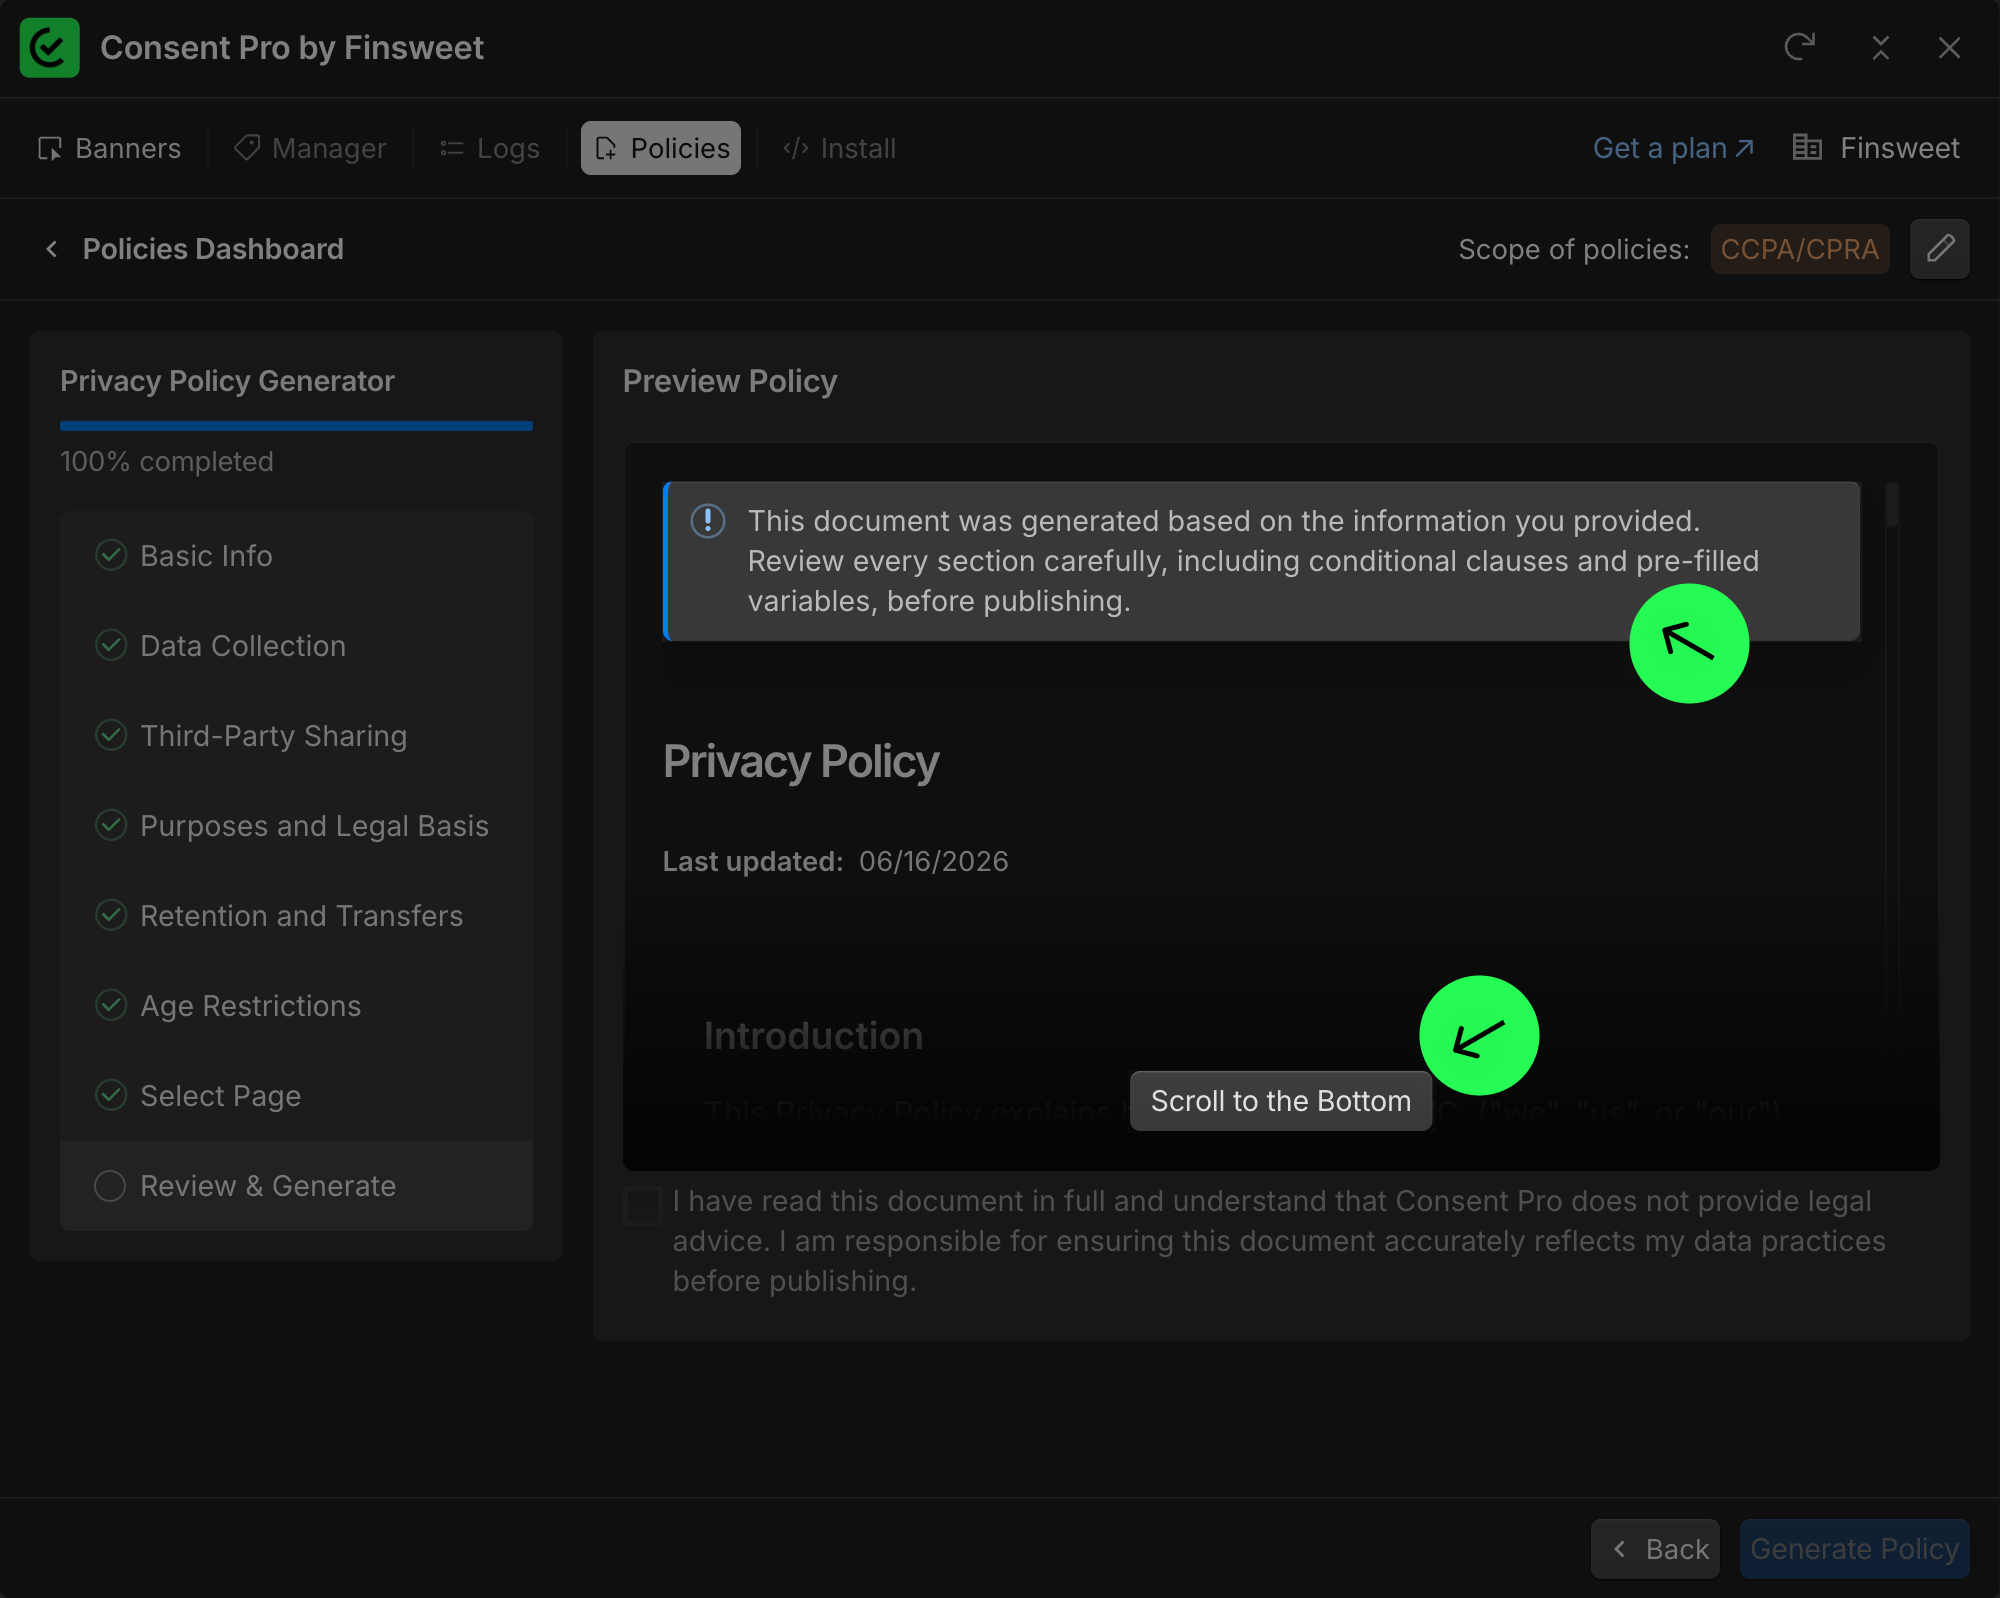Click the 100% completed progress bar
The width and height of the screenshot is (2000, 1598).
pyautogui.click(x=296, y=426)
